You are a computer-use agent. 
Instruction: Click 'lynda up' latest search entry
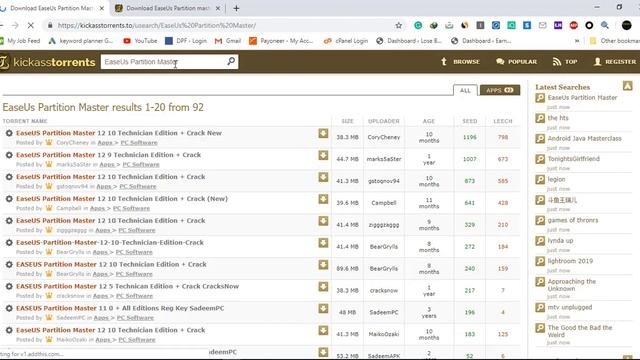pyautogui.click(x=560, y=241)
